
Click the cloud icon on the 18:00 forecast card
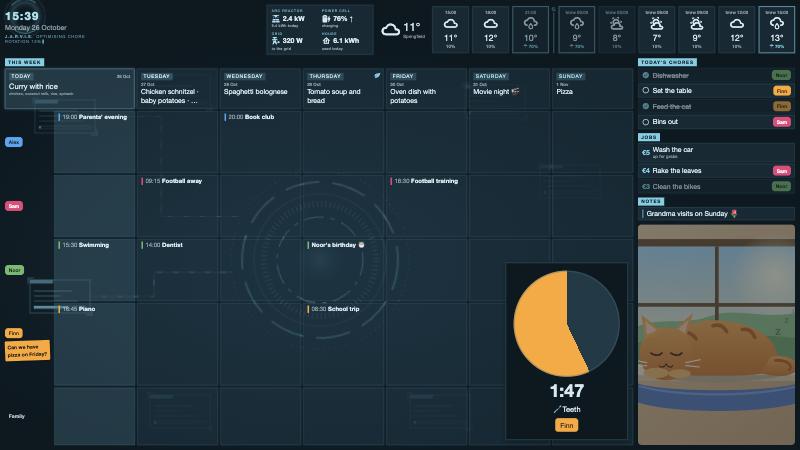(x=490, y=23)
